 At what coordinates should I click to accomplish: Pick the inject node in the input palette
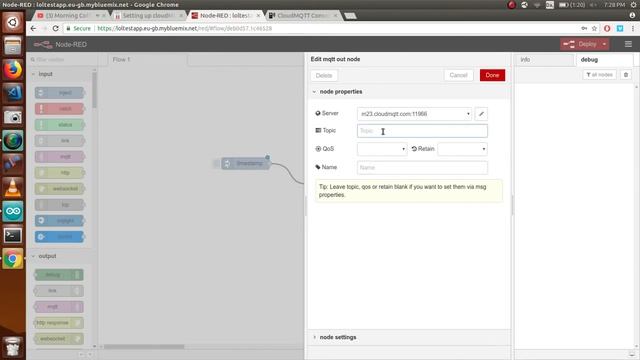(x=60, y=93)
